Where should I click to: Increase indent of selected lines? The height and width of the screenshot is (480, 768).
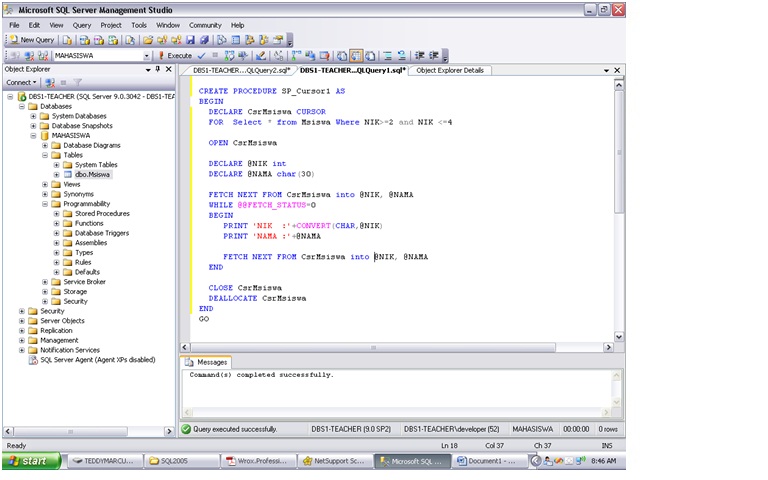433,55
